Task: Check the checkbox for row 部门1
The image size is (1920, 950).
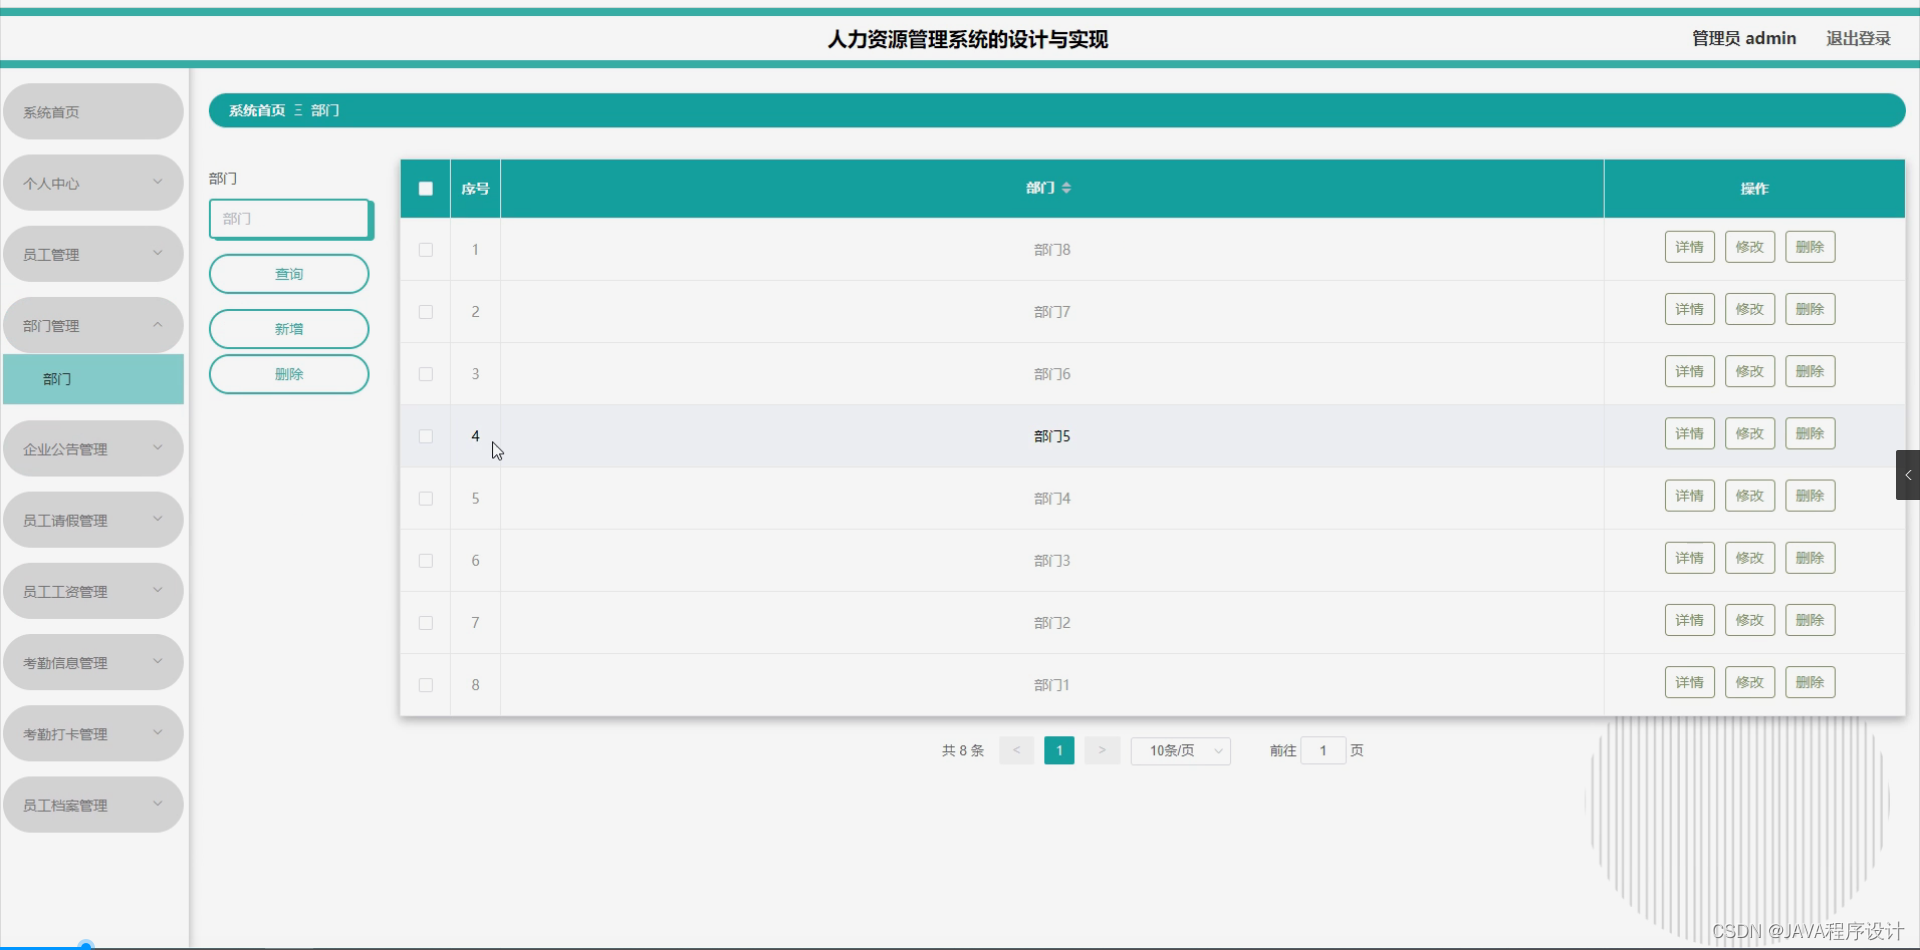Action: 426,685
